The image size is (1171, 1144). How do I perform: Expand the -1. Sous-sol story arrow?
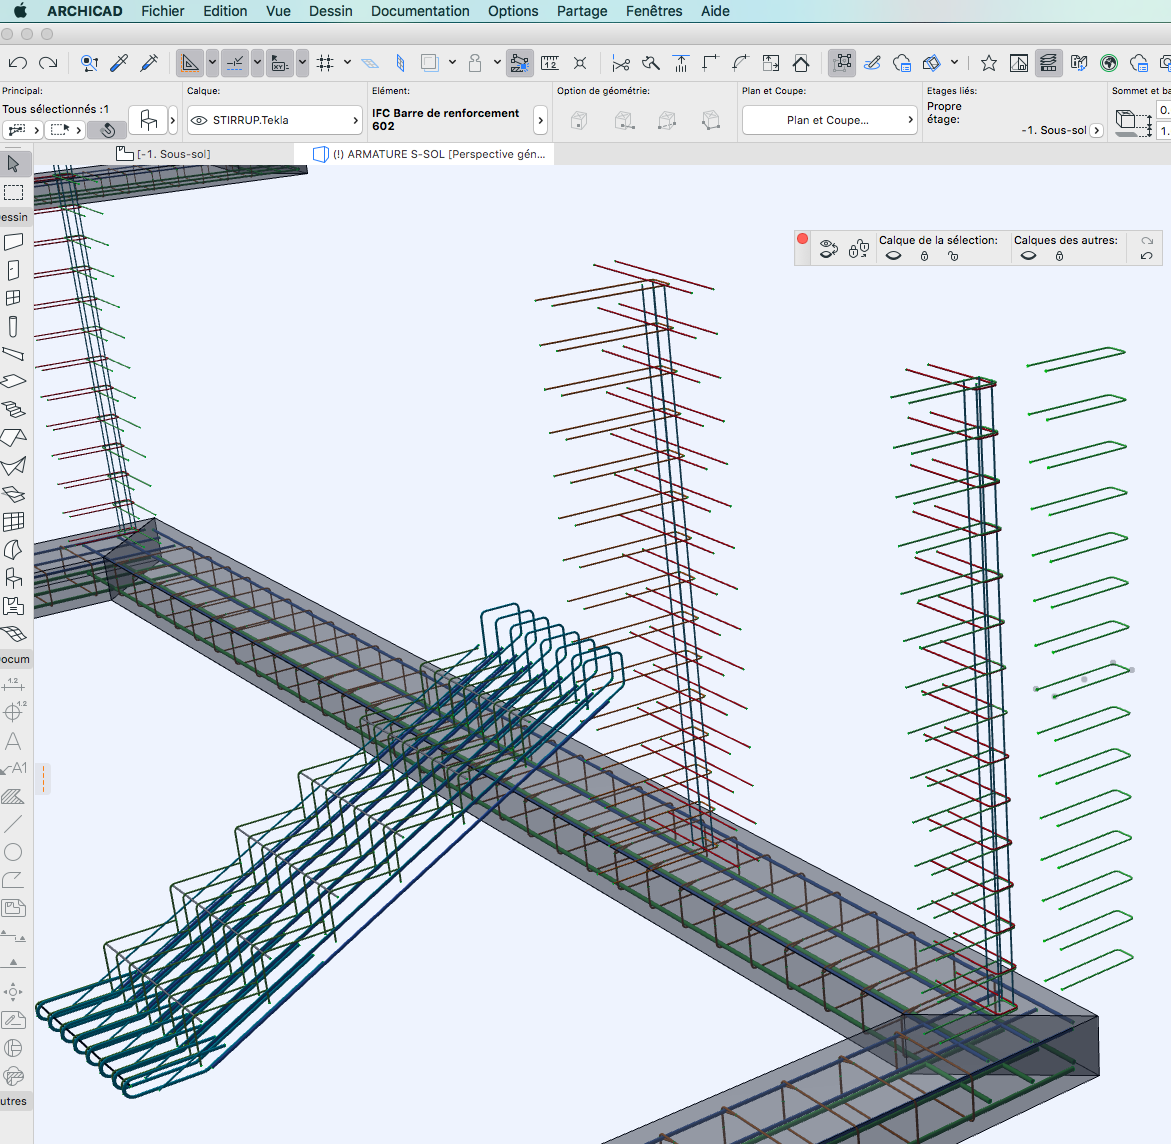click(x=1097, y=130)
